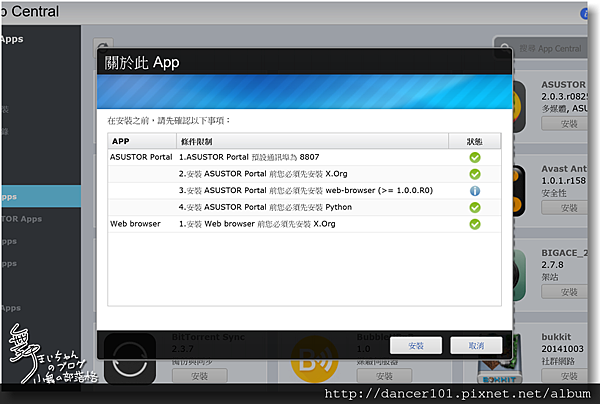Click the info icon in App Central title bar
The height and width of the screenshot is (404, 600).
point(584,14)
